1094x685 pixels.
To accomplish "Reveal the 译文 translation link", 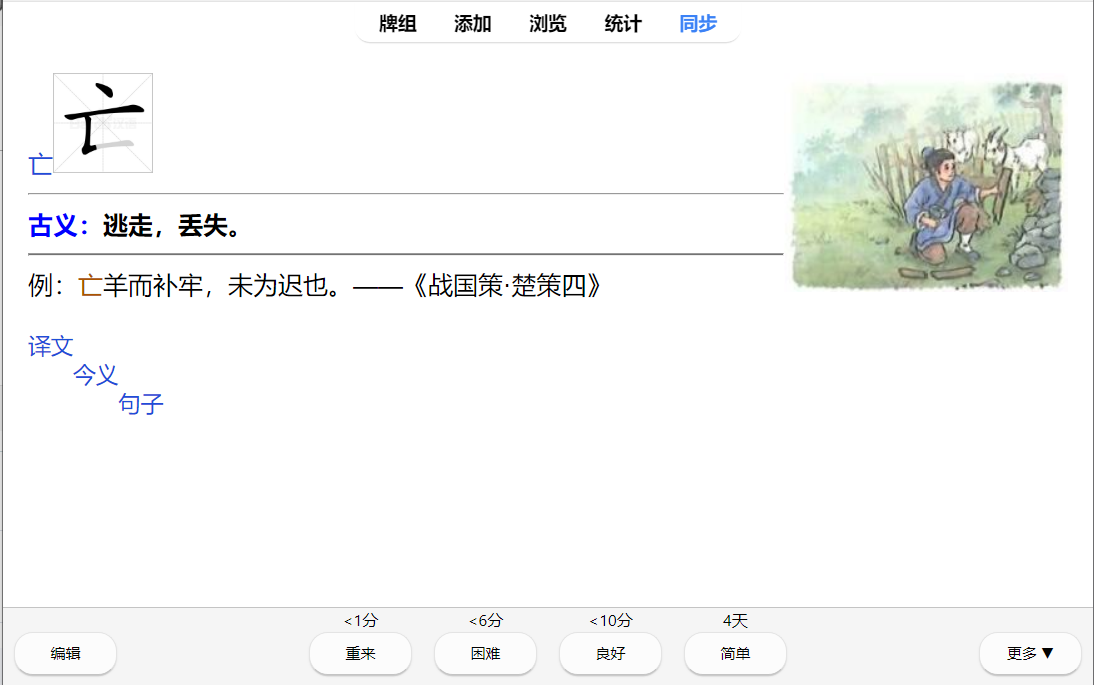I will tap(50, 346).
